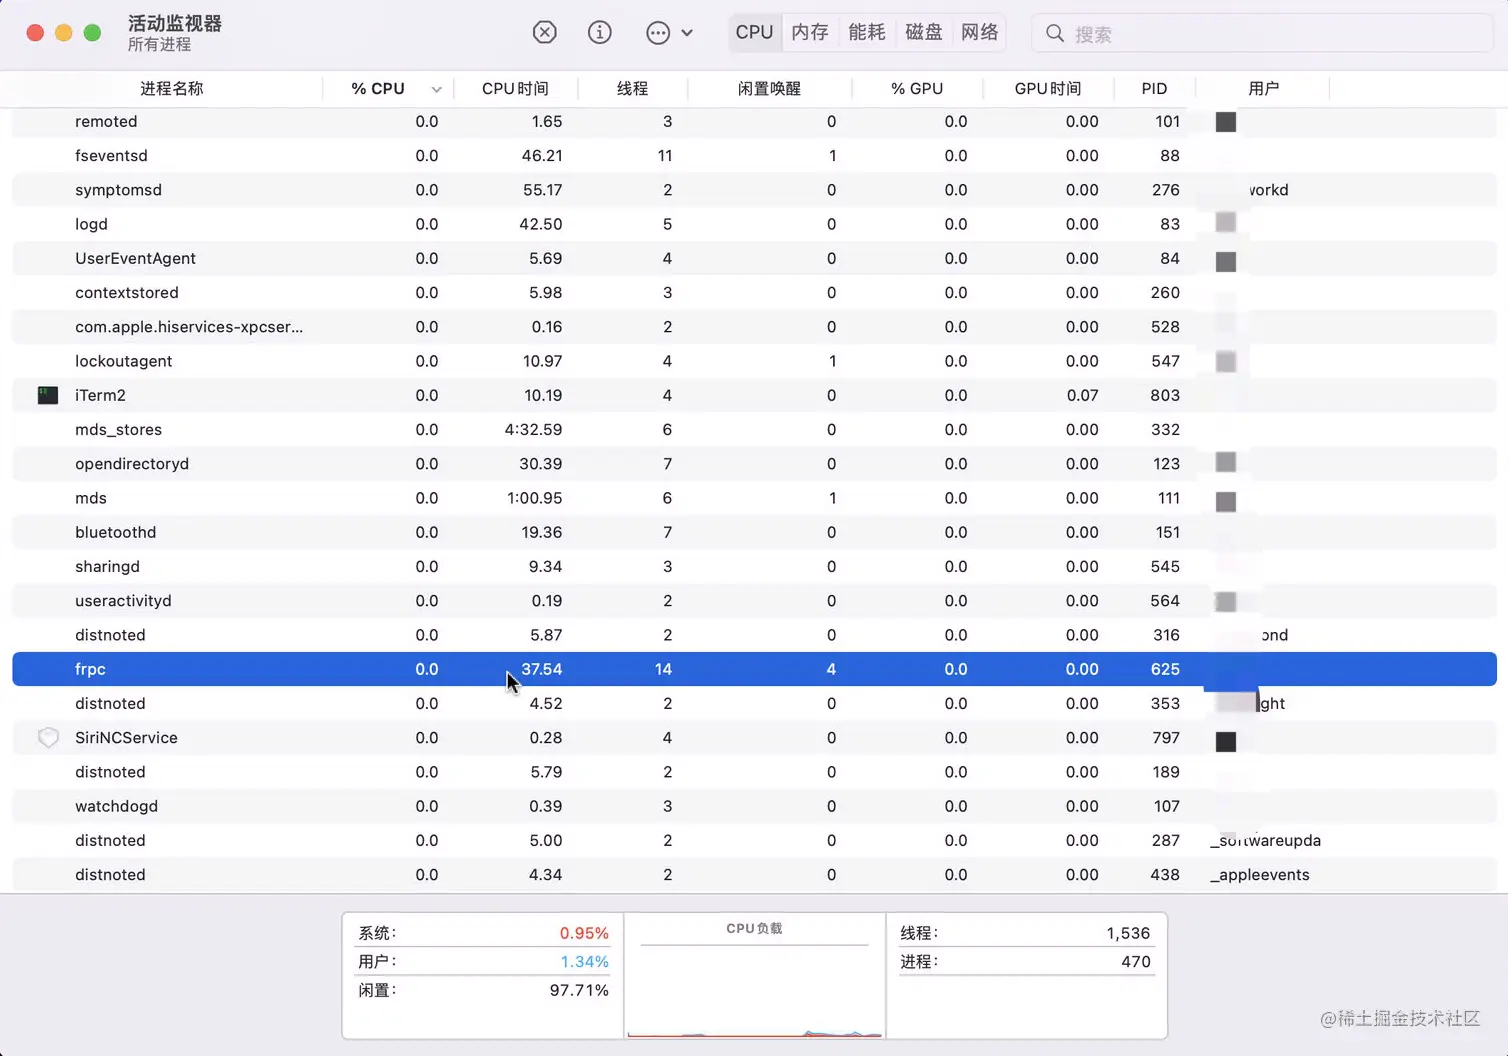Switch to the 内存 tab

[x=810, y=33]
